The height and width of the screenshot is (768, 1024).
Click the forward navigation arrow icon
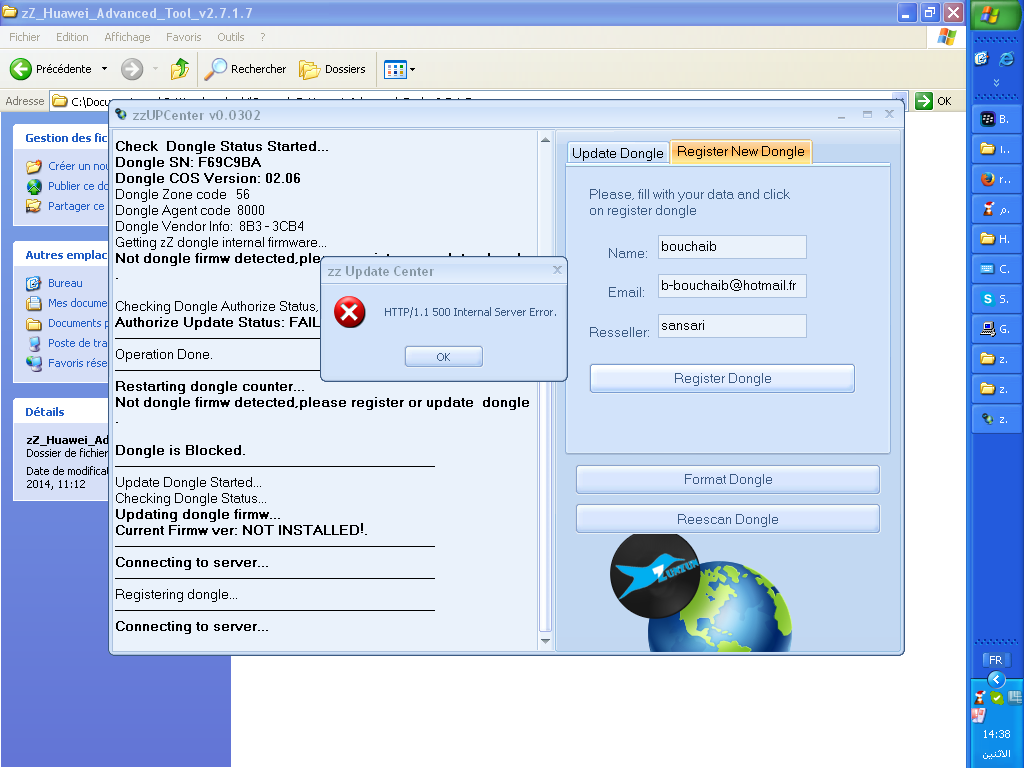point(132,69)
